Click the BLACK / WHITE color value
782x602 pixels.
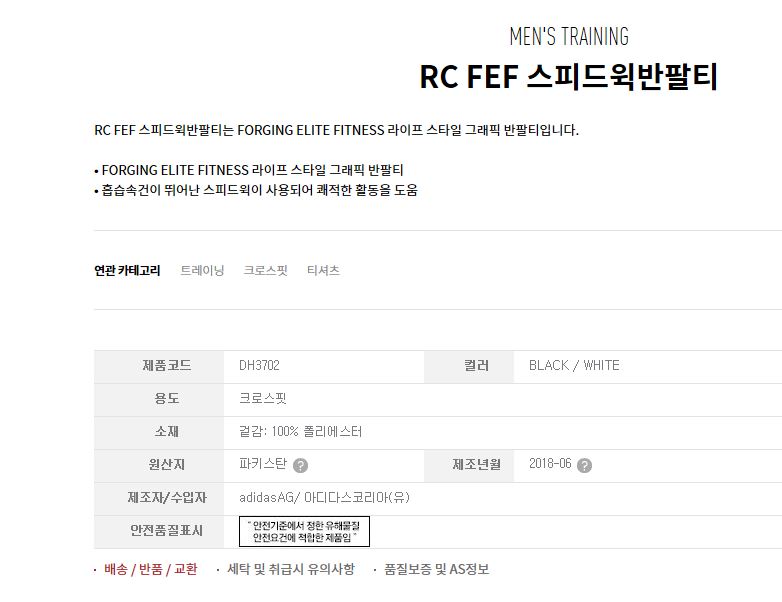click(x=574, y=366)
